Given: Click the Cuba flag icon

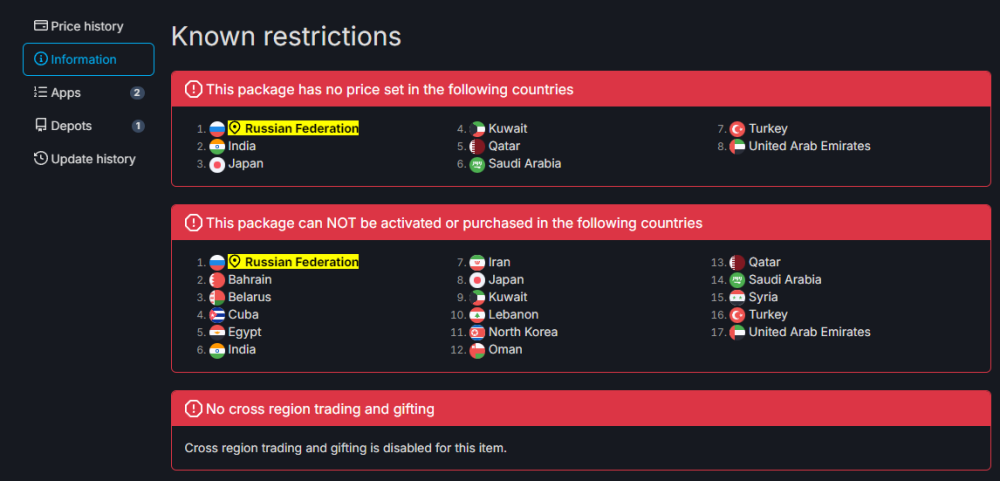Looking at the screenshot, I should click(x=217, y=315).
